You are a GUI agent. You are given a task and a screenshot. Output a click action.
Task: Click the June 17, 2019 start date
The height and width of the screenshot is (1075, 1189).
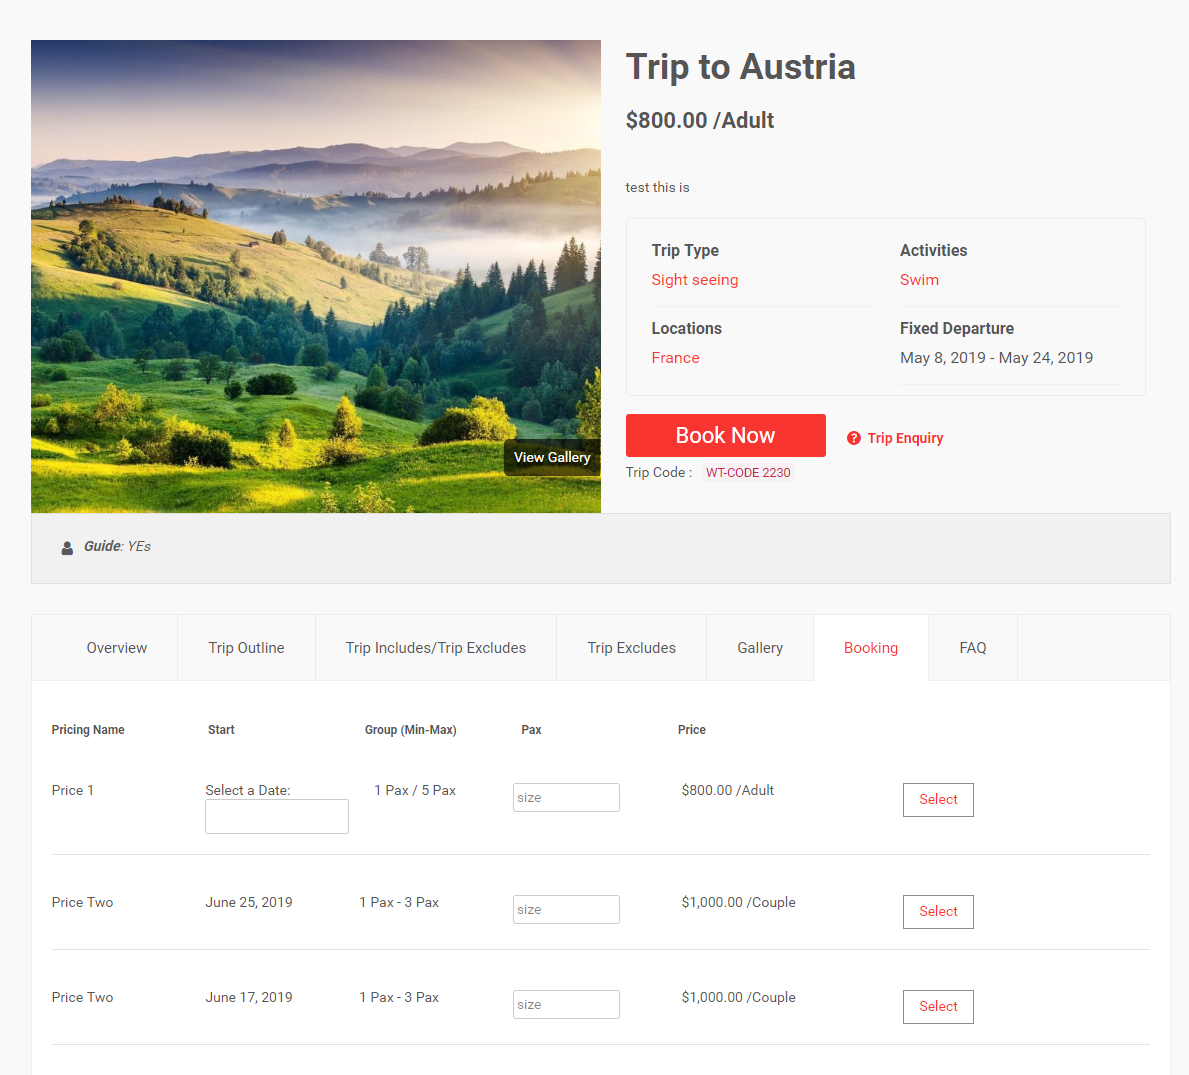249,997
